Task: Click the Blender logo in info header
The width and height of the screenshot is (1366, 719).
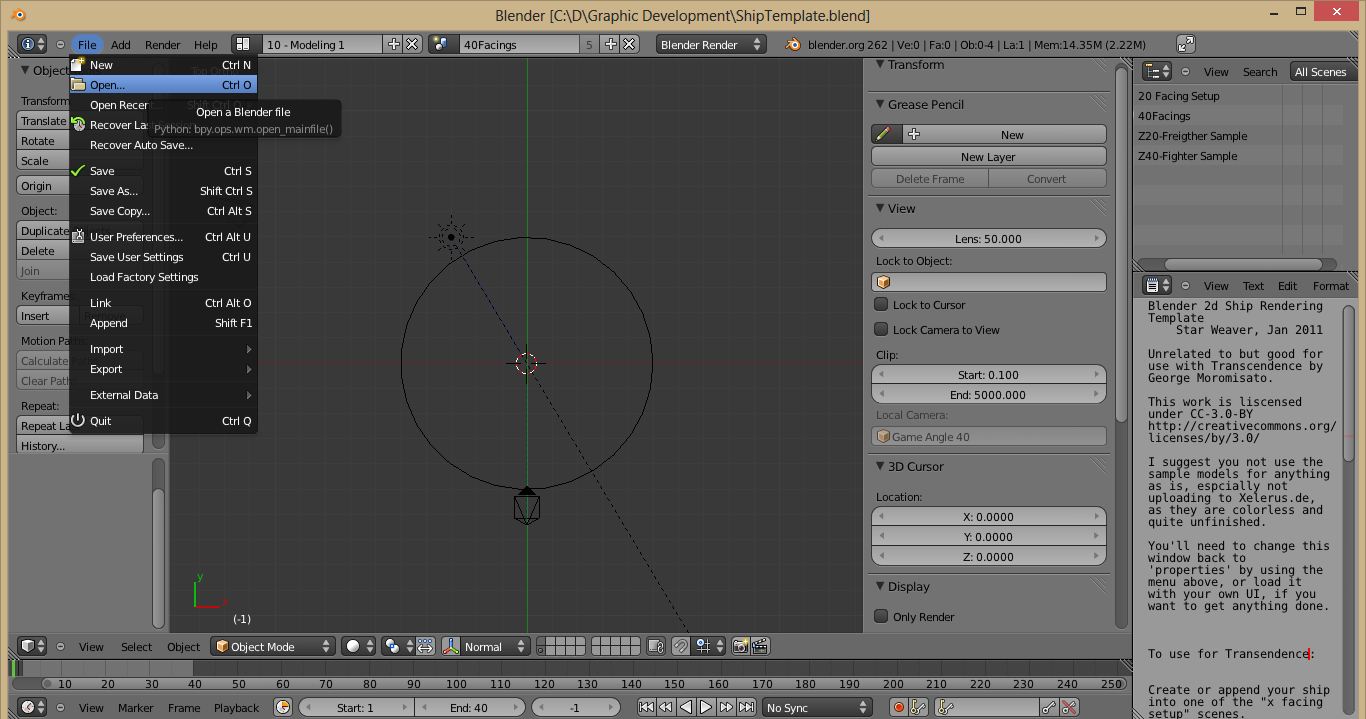Action: [794, 44]
